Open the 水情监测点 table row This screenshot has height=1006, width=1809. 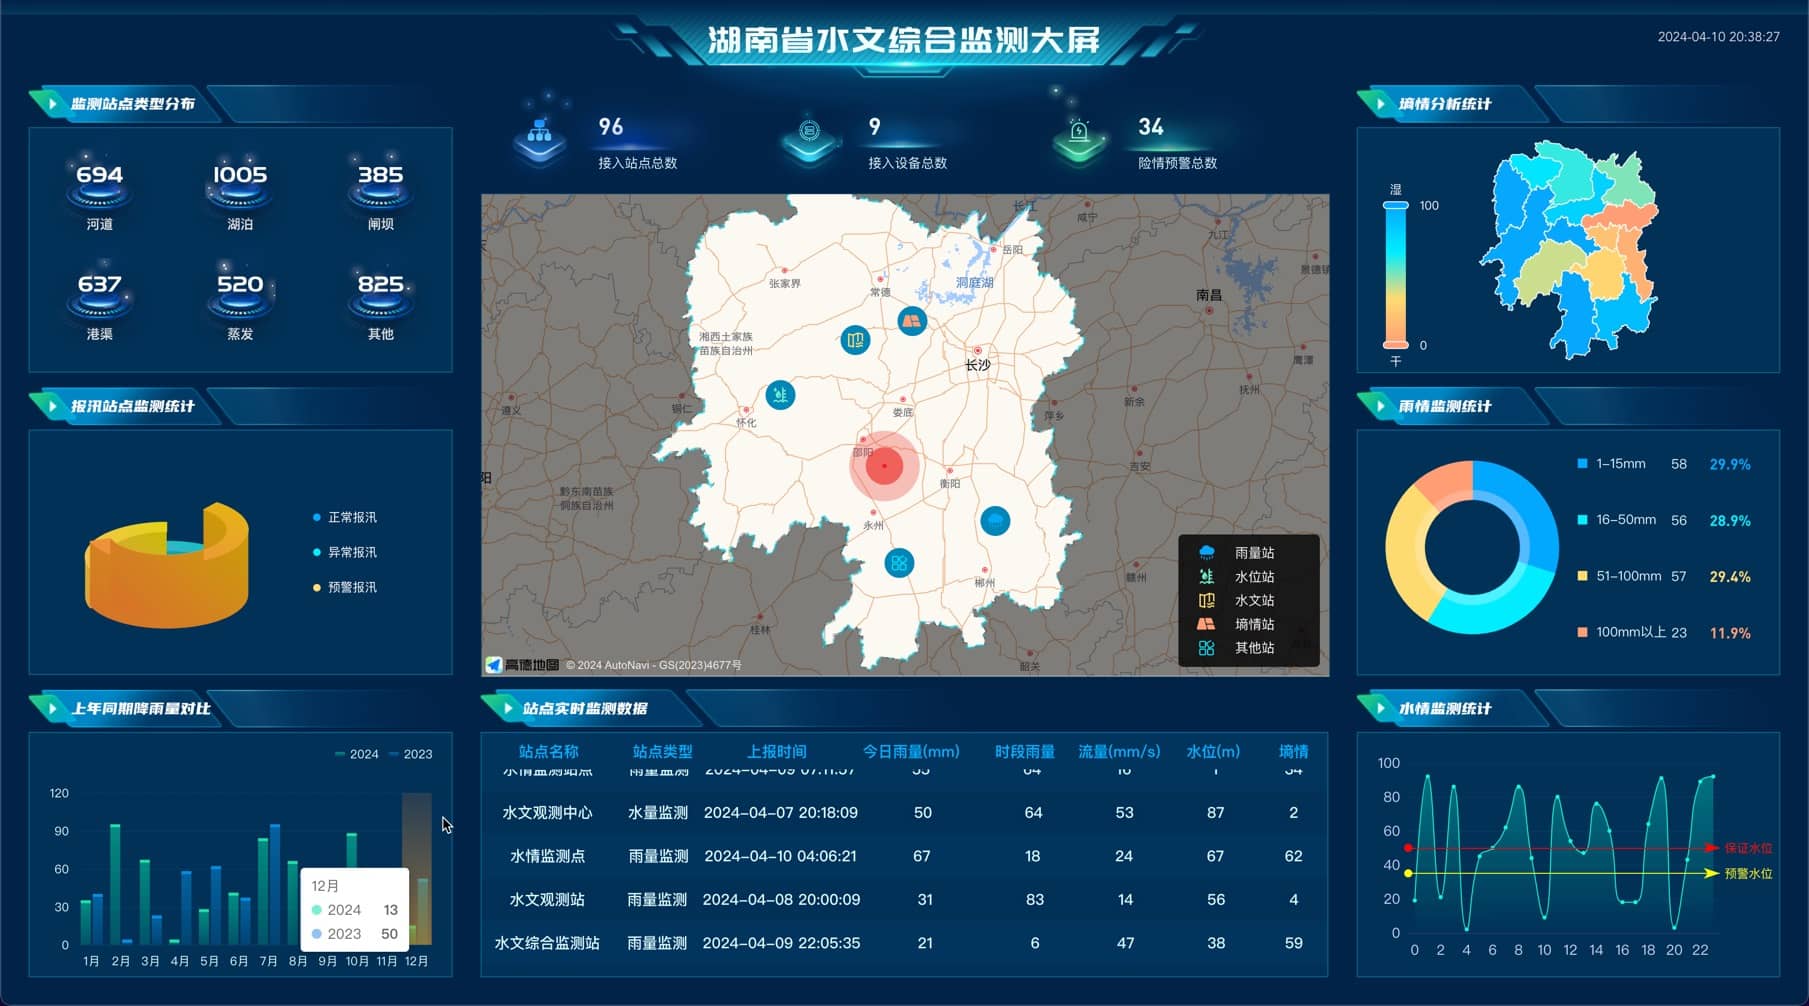[x=904, y=856]
